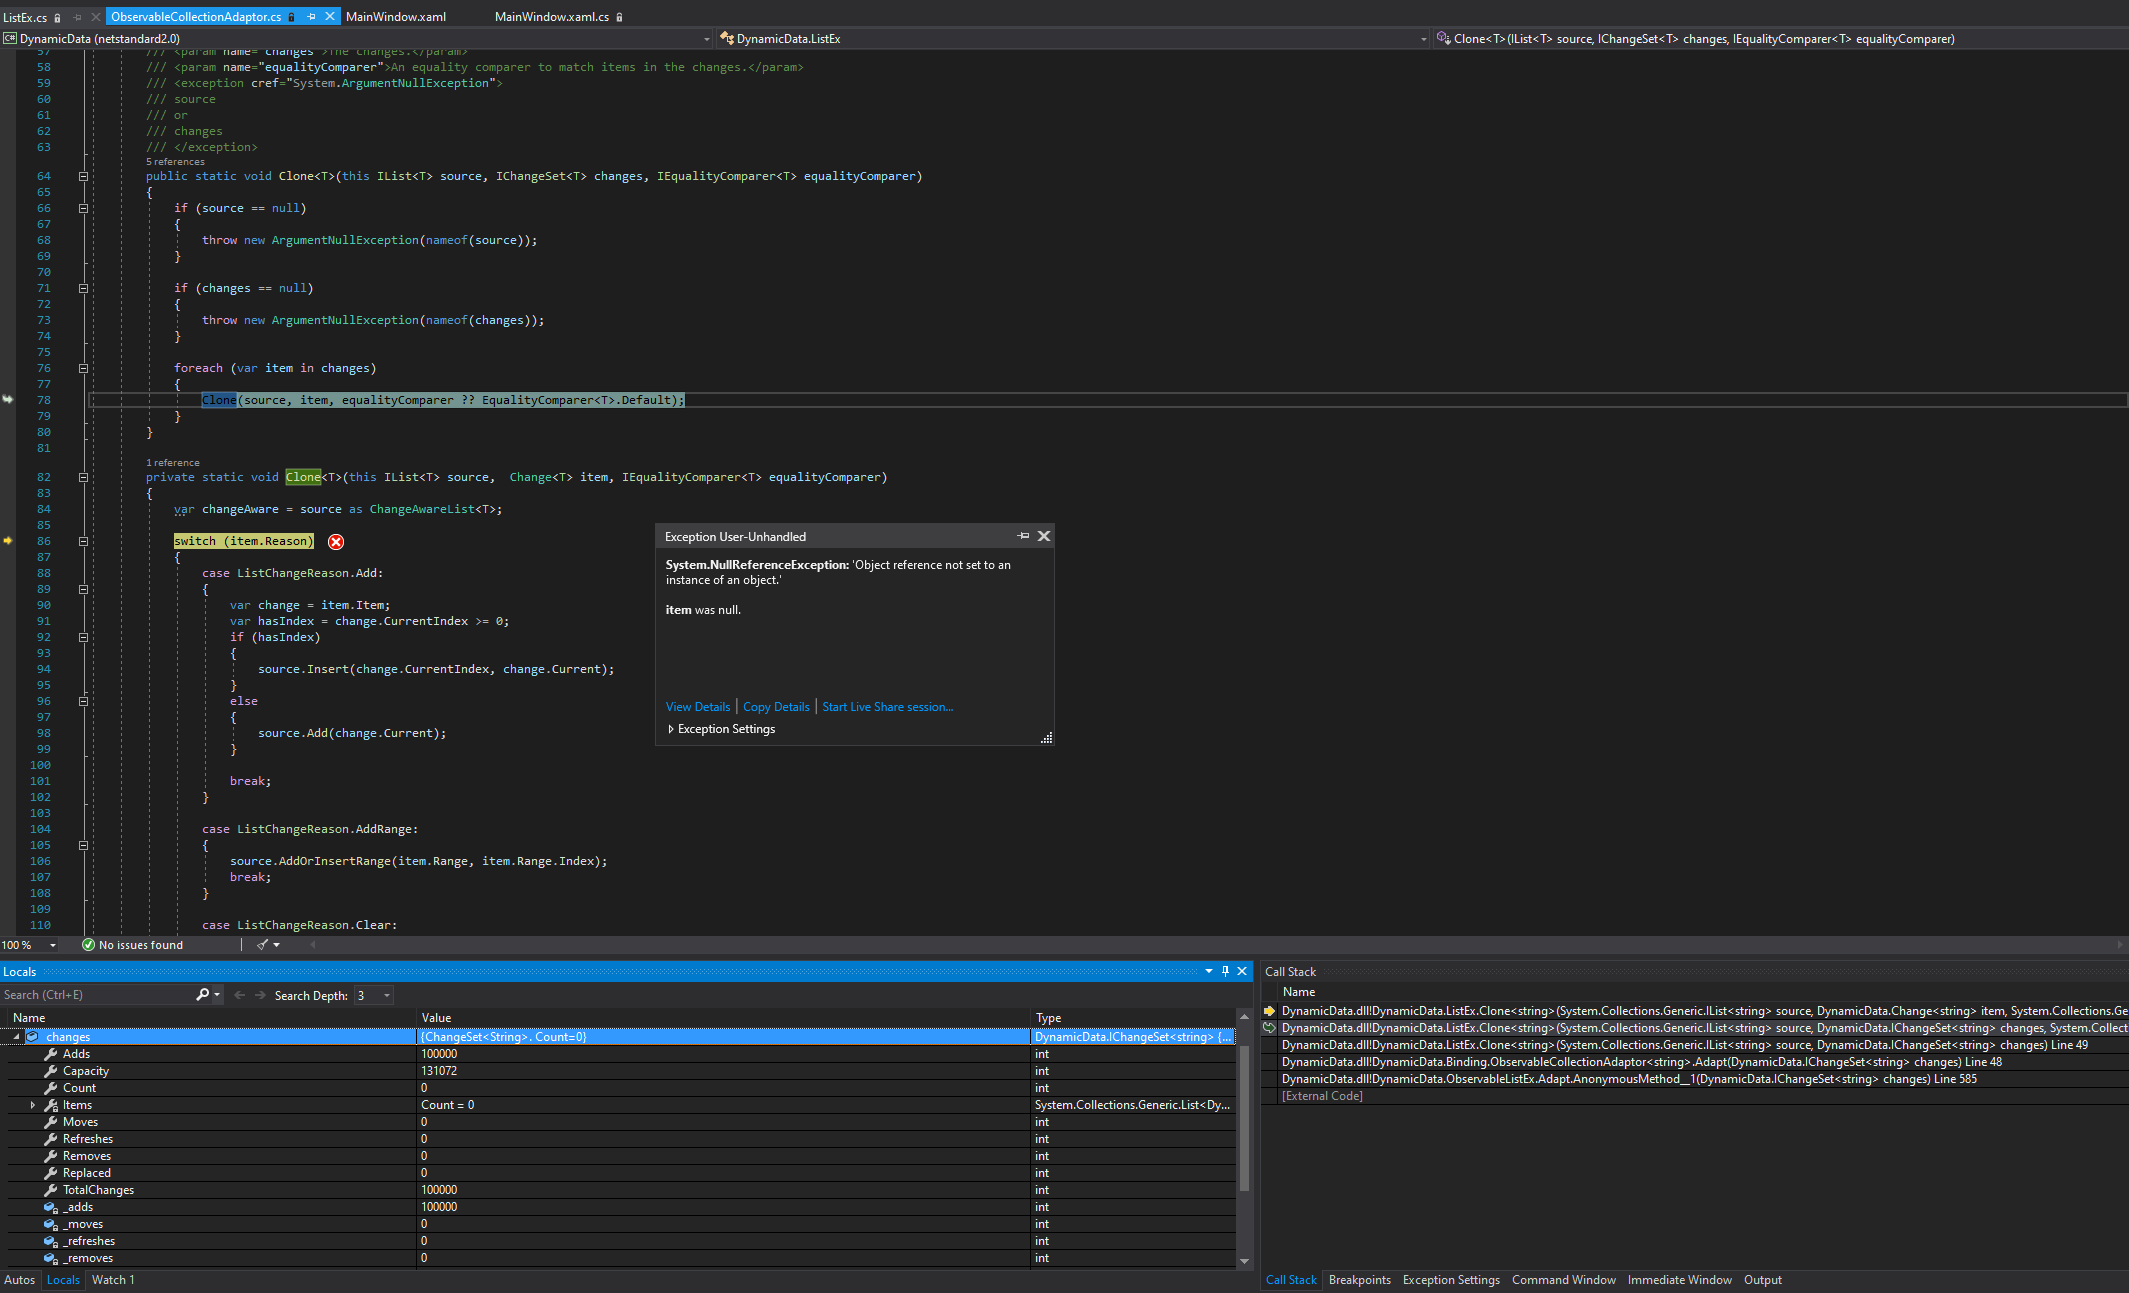Click the Copy Details link
The width and height of the screenshot is (2129, 1293).
(776, 707)
